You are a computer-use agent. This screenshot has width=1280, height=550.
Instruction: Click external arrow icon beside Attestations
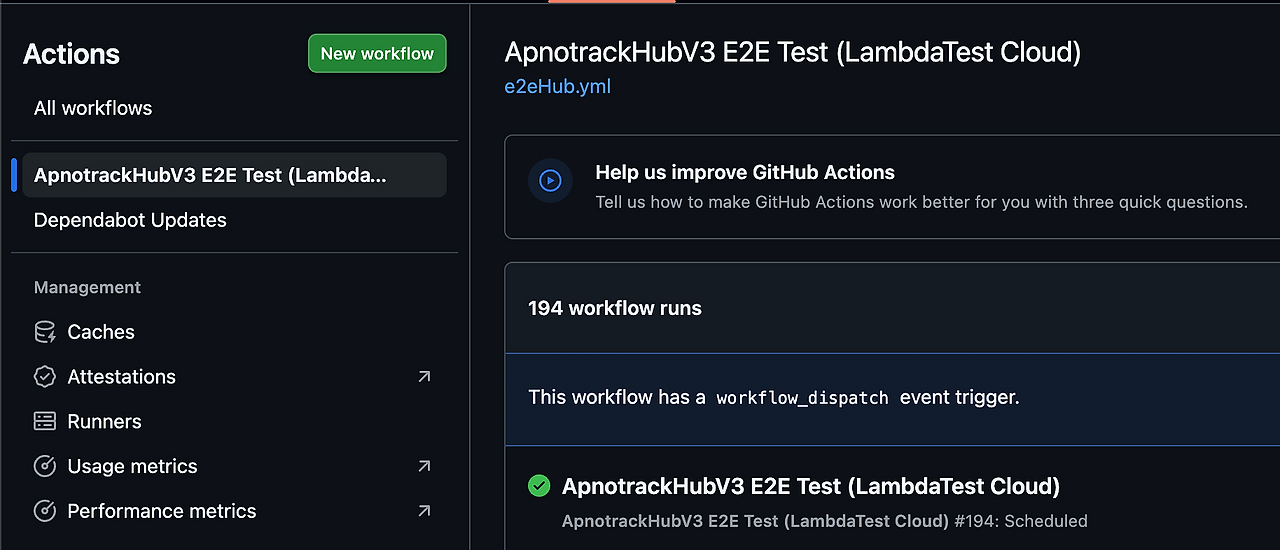(424, 377)
